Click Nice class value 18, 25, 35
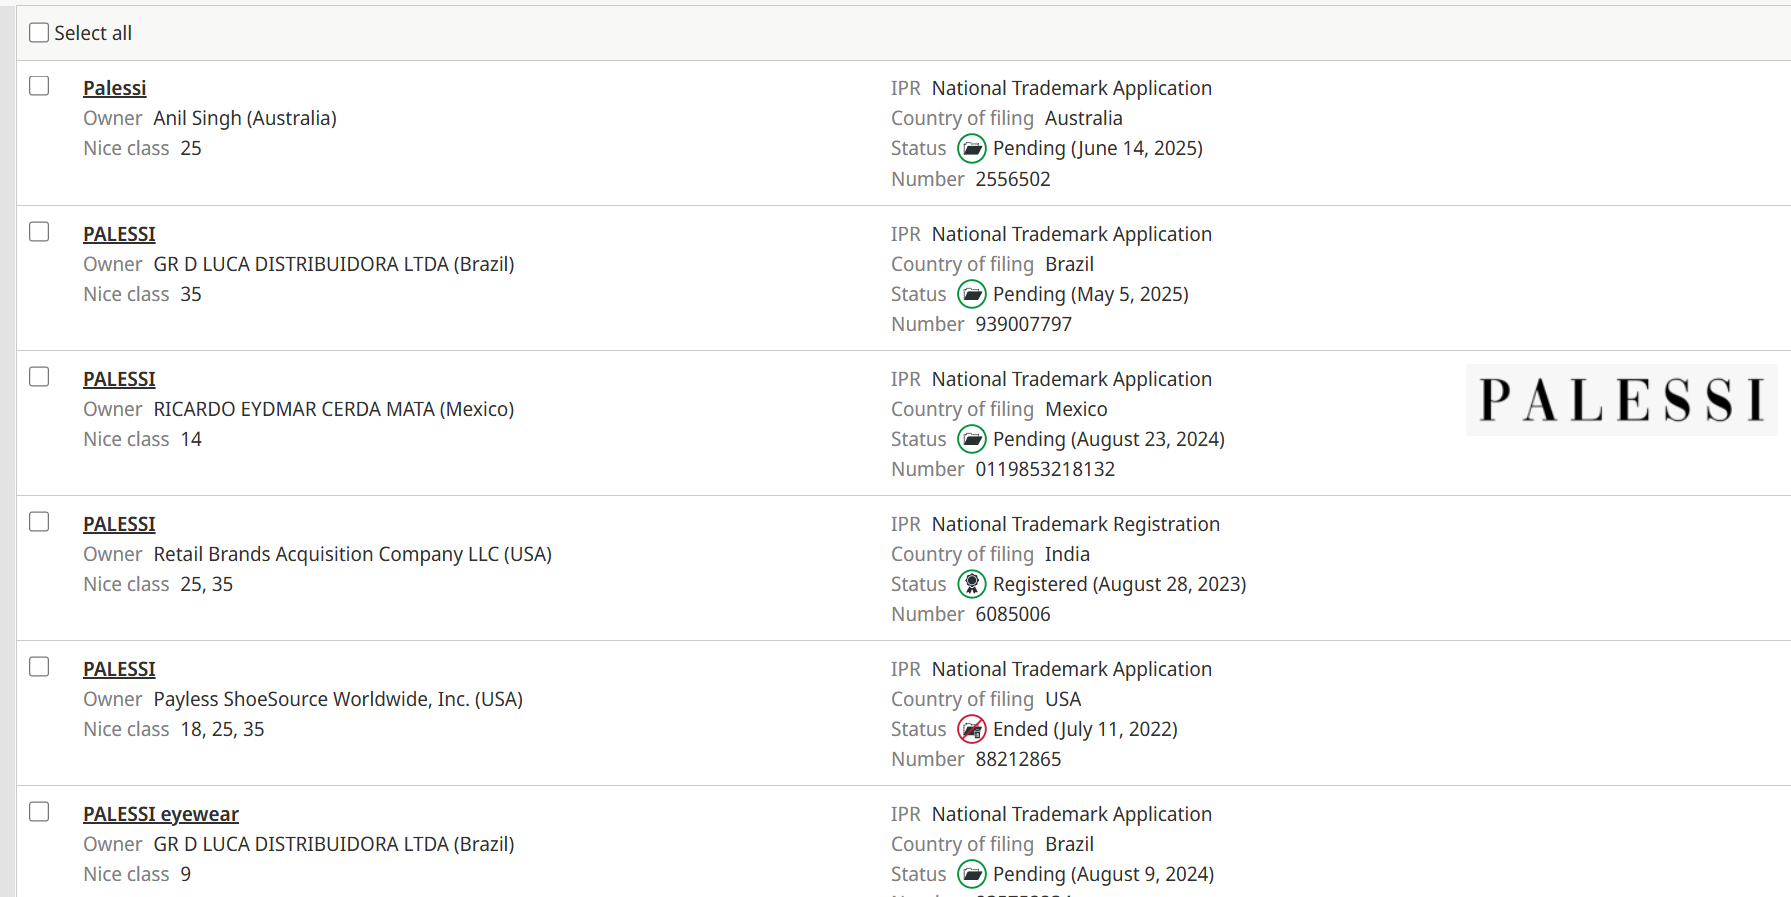1791x897 pixels. point(222,729)
